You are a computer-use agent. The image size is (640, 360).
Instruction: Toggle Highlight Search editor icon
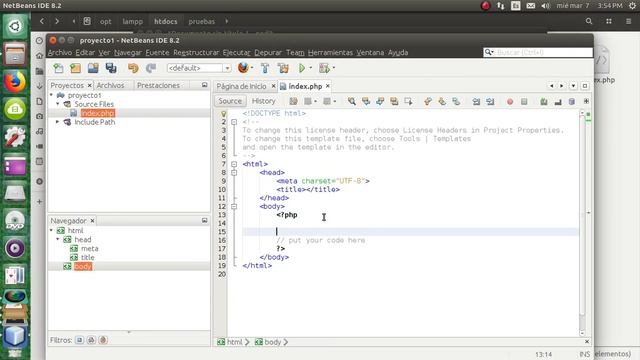(x=394, y=101)
